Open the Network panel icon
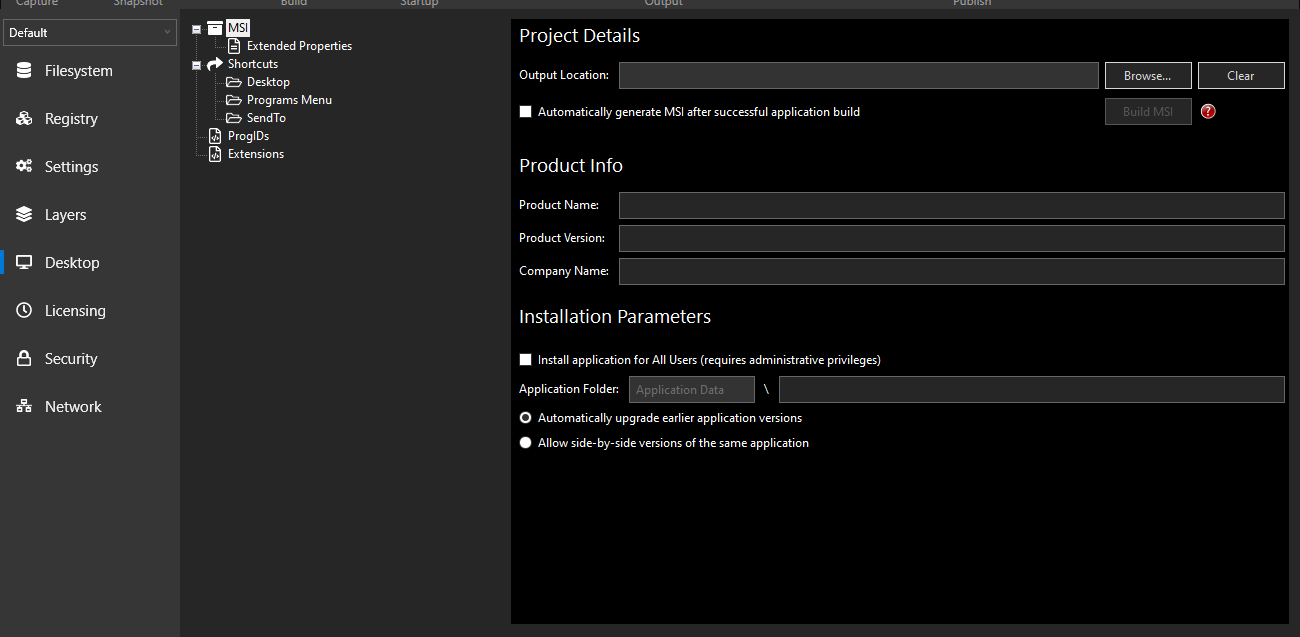This screenshot has width=1300, height=637. click(x=24, y=406)
